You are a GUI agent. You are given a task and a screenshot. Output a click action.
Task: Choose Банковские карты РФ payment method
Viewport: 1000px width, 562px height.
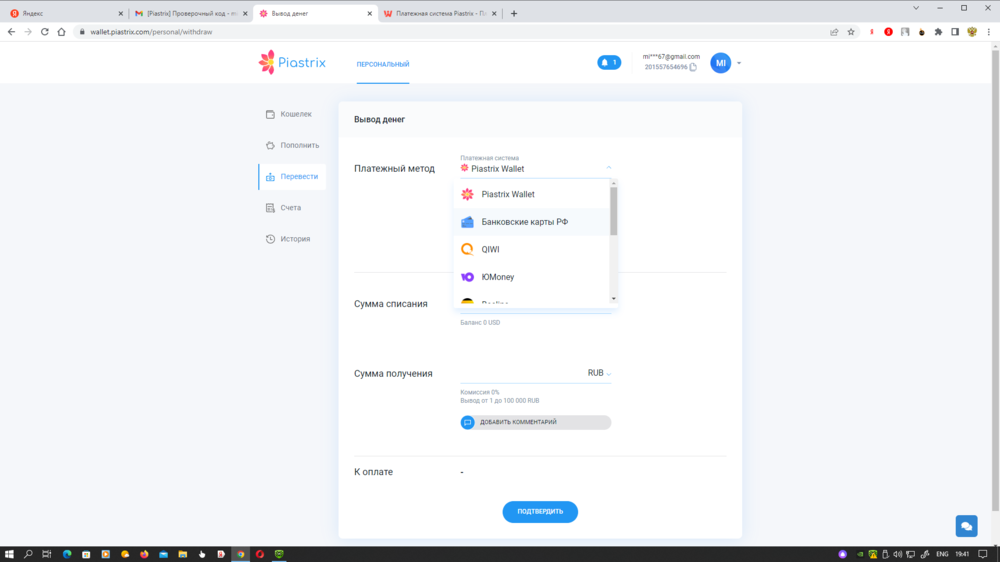pos(524,222)
